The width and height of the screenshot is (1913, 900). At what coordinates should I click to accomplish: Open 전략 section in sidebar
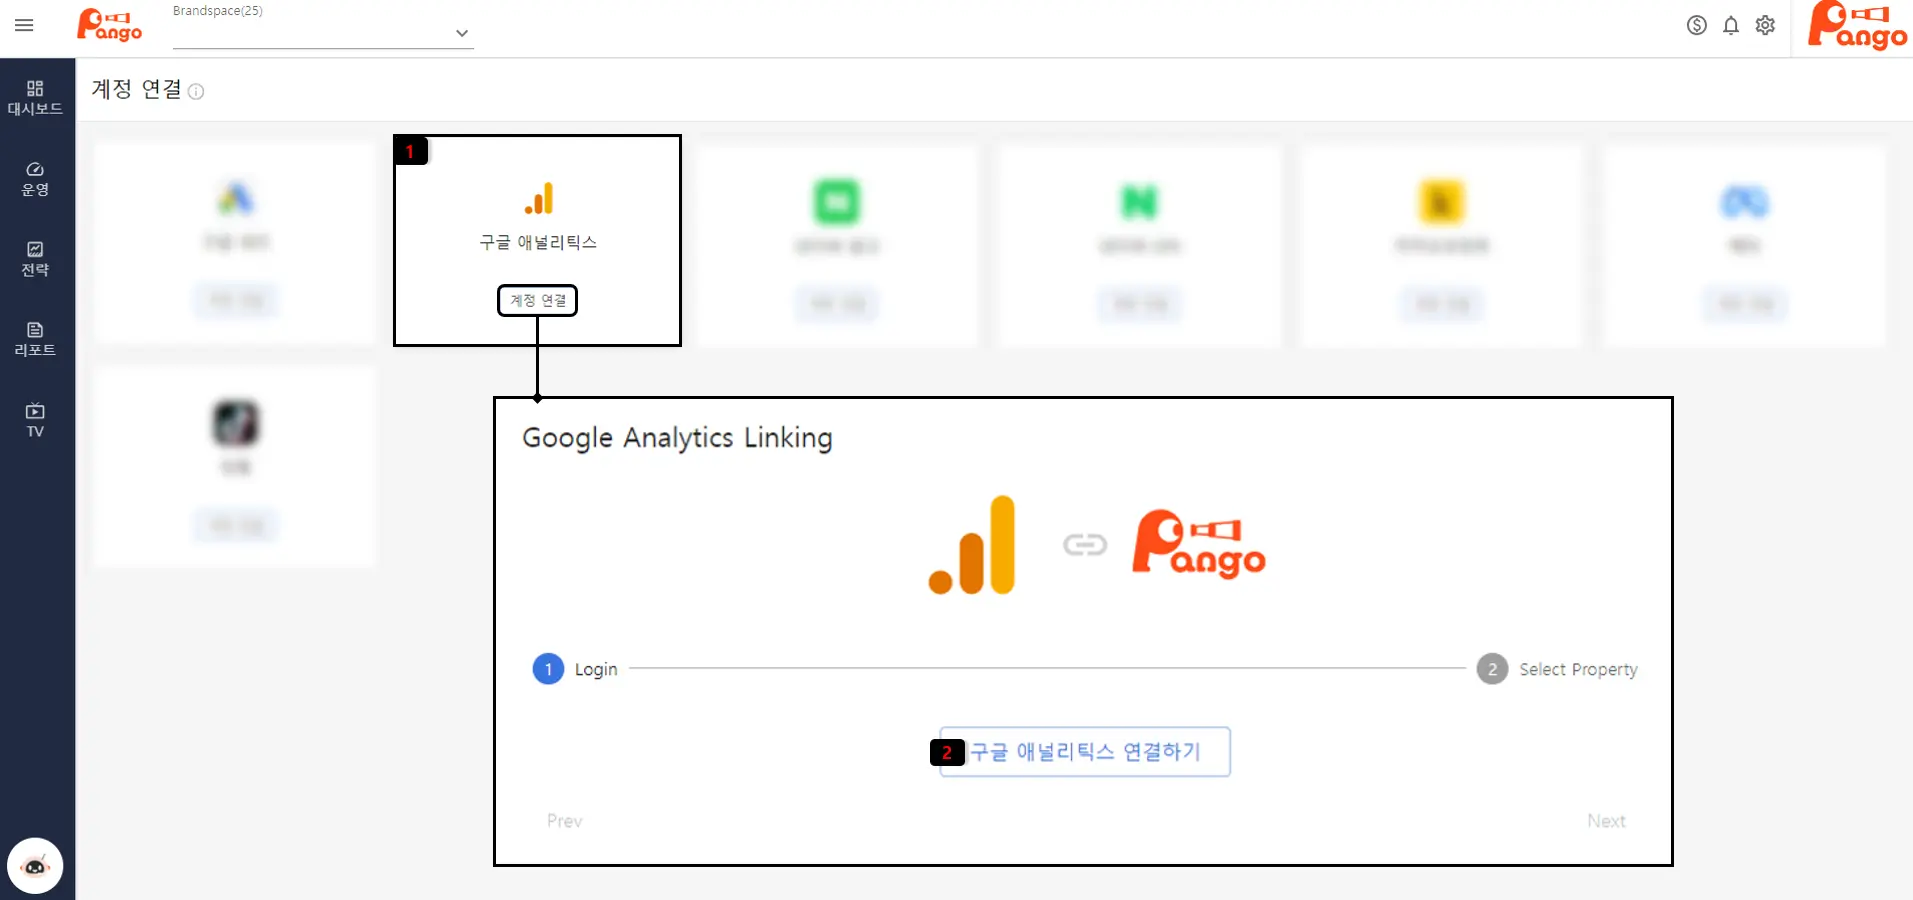(35, 258)
